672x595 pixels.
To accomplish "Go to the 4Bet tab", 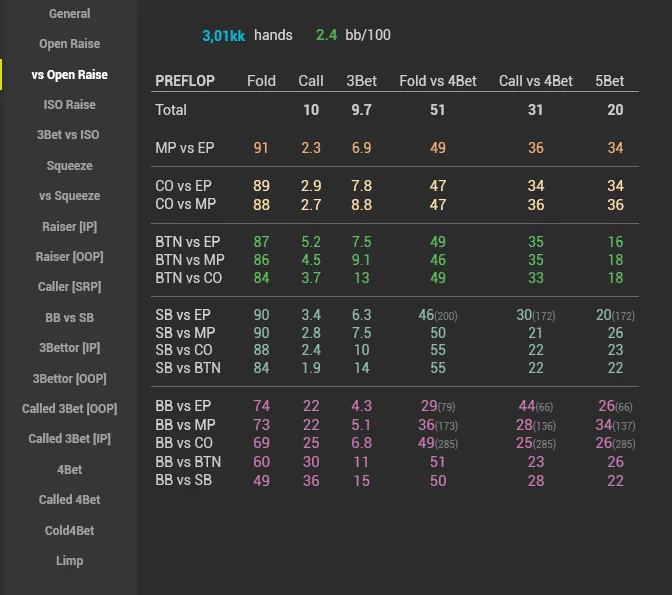I will (x=69, y=469).
